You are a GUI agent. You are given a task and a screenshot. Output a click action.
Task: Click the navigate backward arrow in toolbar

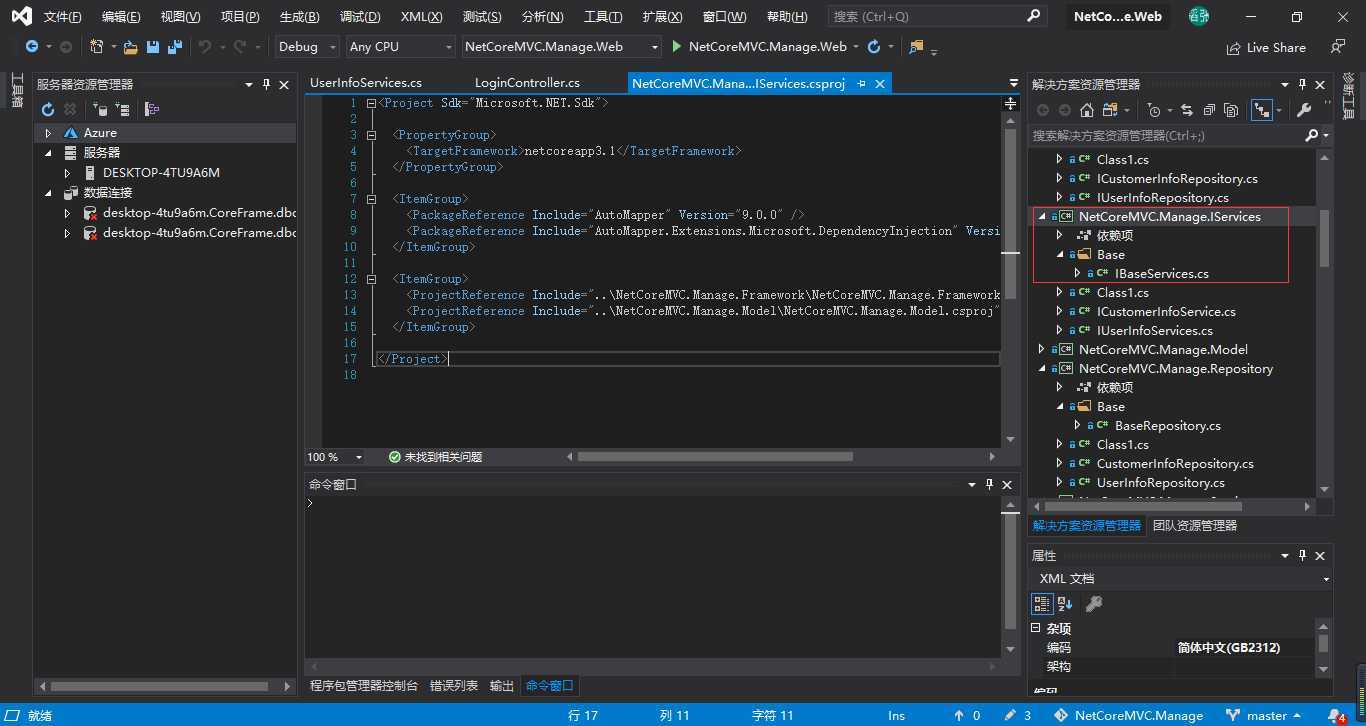[x=32, y=47]
